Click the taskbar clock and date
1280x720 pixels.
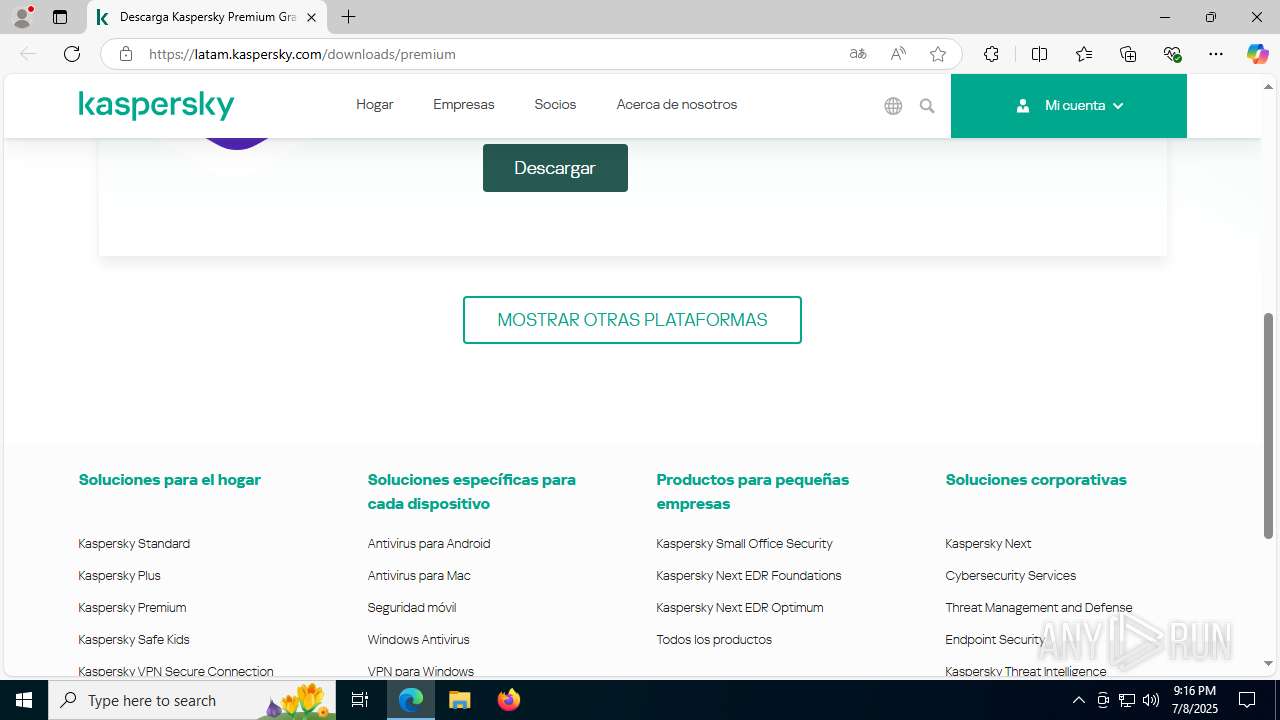click(x=1195, y=700)
